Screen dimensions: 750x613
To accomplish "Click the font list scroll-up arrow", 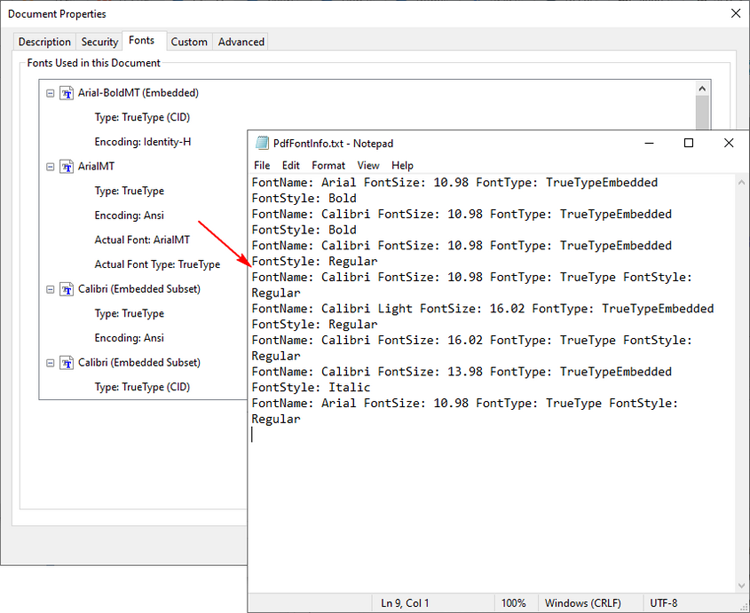I will pos(702,88).
